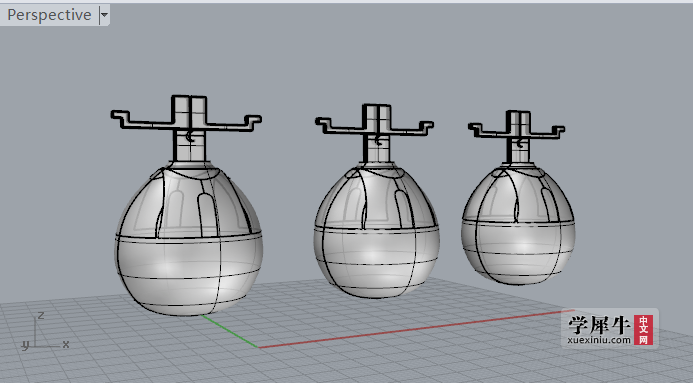Image resolution: width=693 pixels, height=383 pixels.
Task: Click the Perspective viewport title label
Action: click(49, 15)
